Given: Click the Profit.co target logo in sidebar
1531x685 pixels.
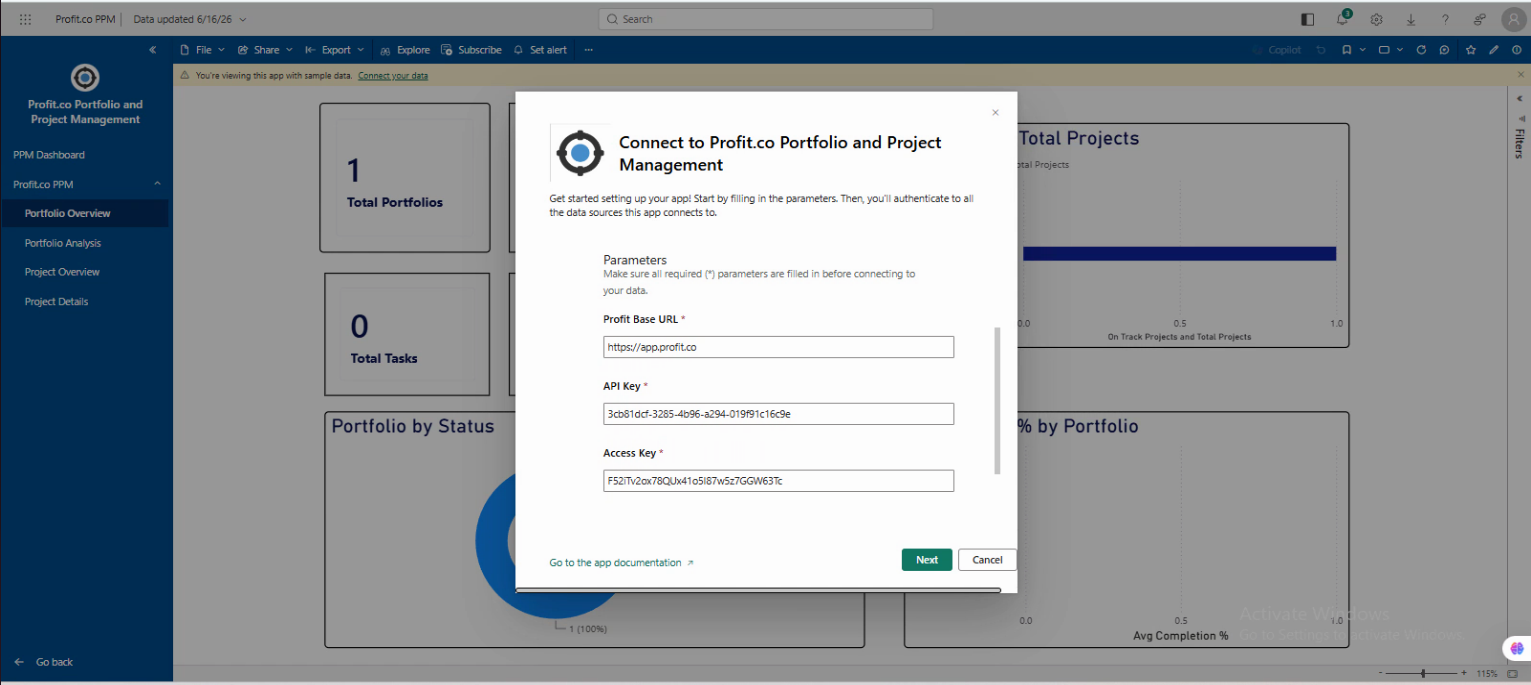Looking at the screenshot, I should (85, 78).
